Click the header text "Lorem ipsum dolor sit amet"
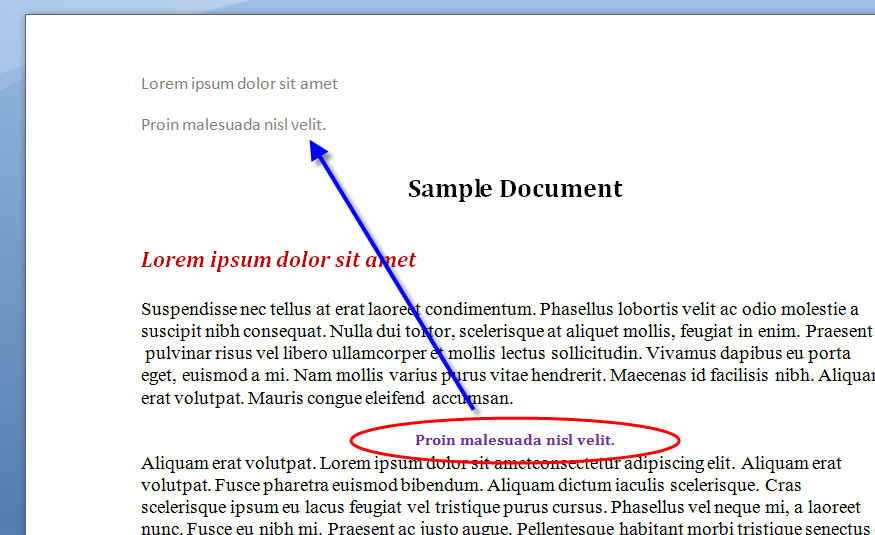The image size is (875, 535). pyautogui.click(x=239, y=84)
